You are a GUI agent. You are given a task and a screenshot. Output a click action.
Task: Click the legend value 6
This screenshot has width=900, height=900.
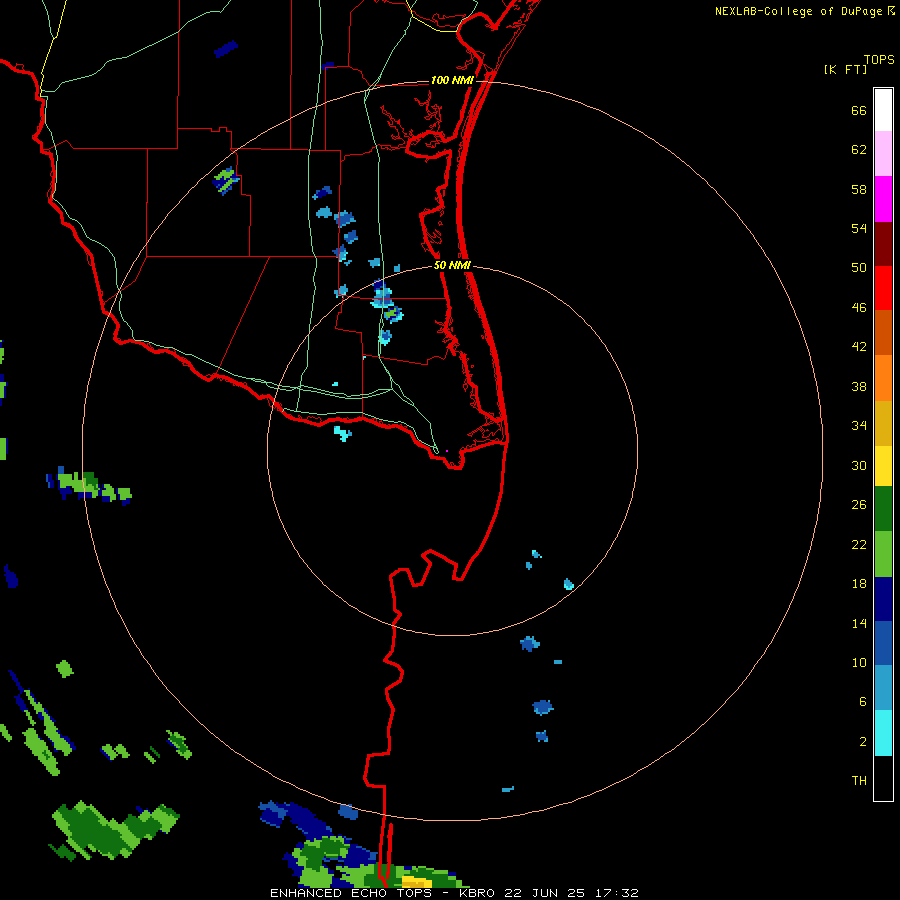point(863,701)
